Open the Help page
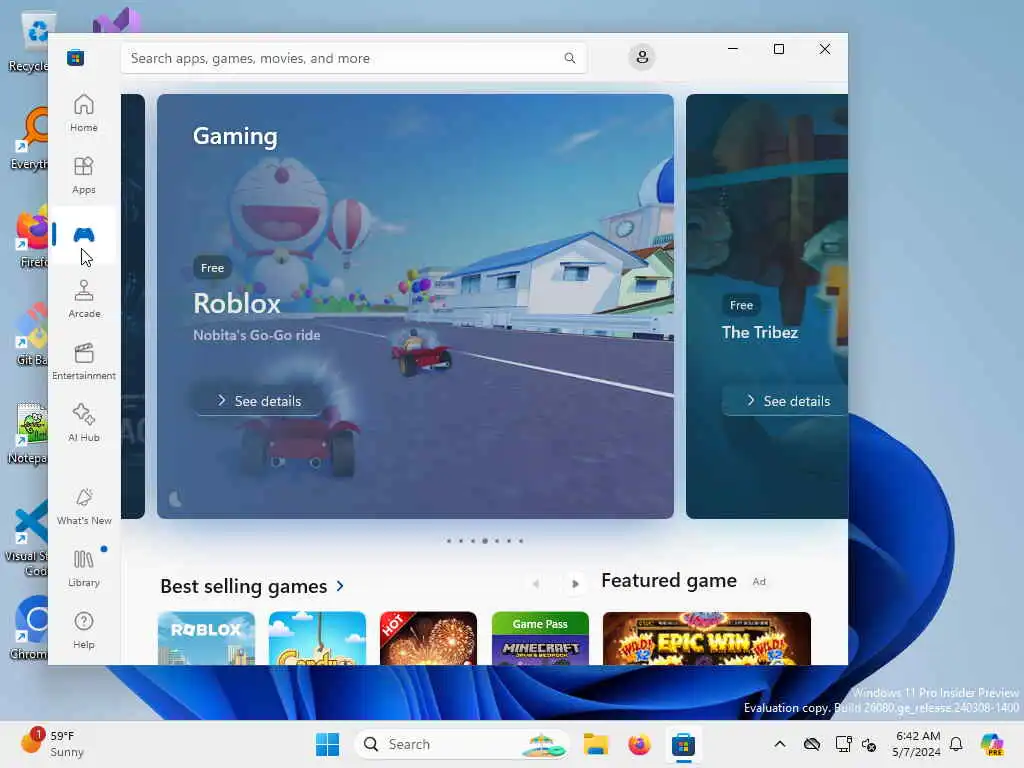 point(84,630)
